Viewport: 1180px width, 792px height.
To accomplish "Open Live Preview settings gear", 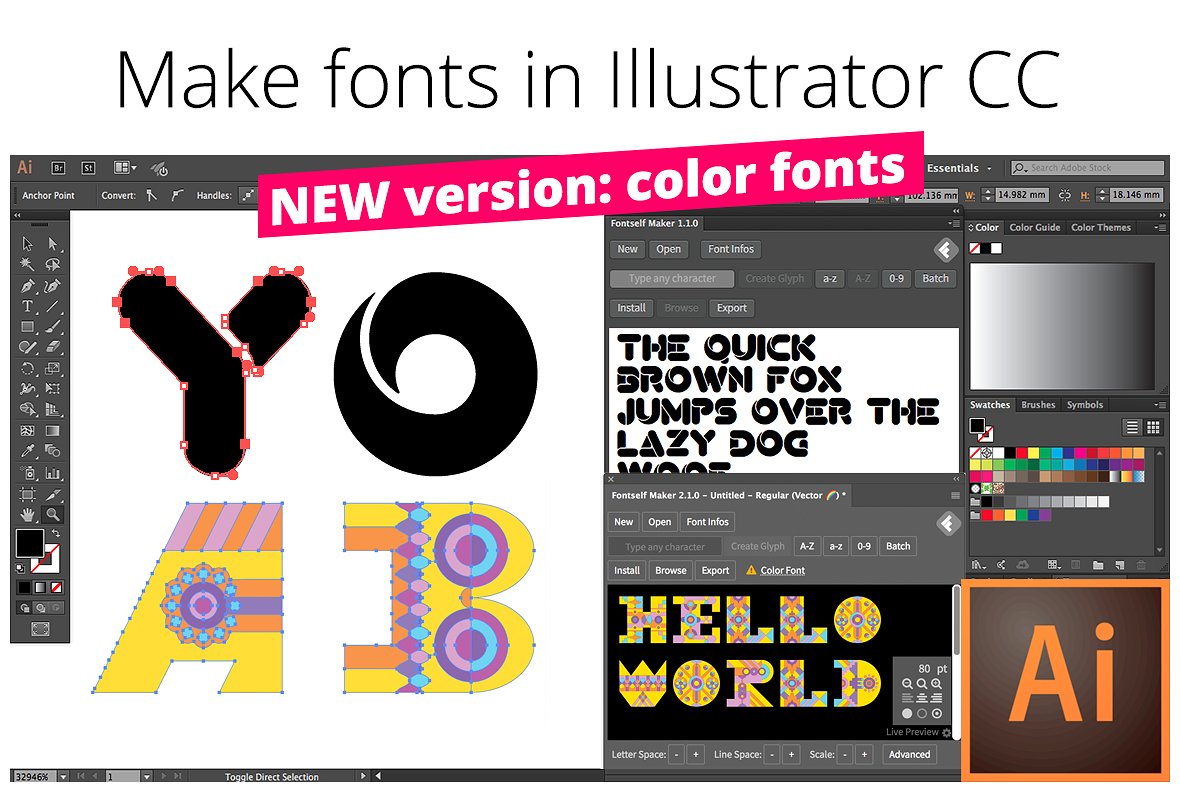I will coord(947,733).
